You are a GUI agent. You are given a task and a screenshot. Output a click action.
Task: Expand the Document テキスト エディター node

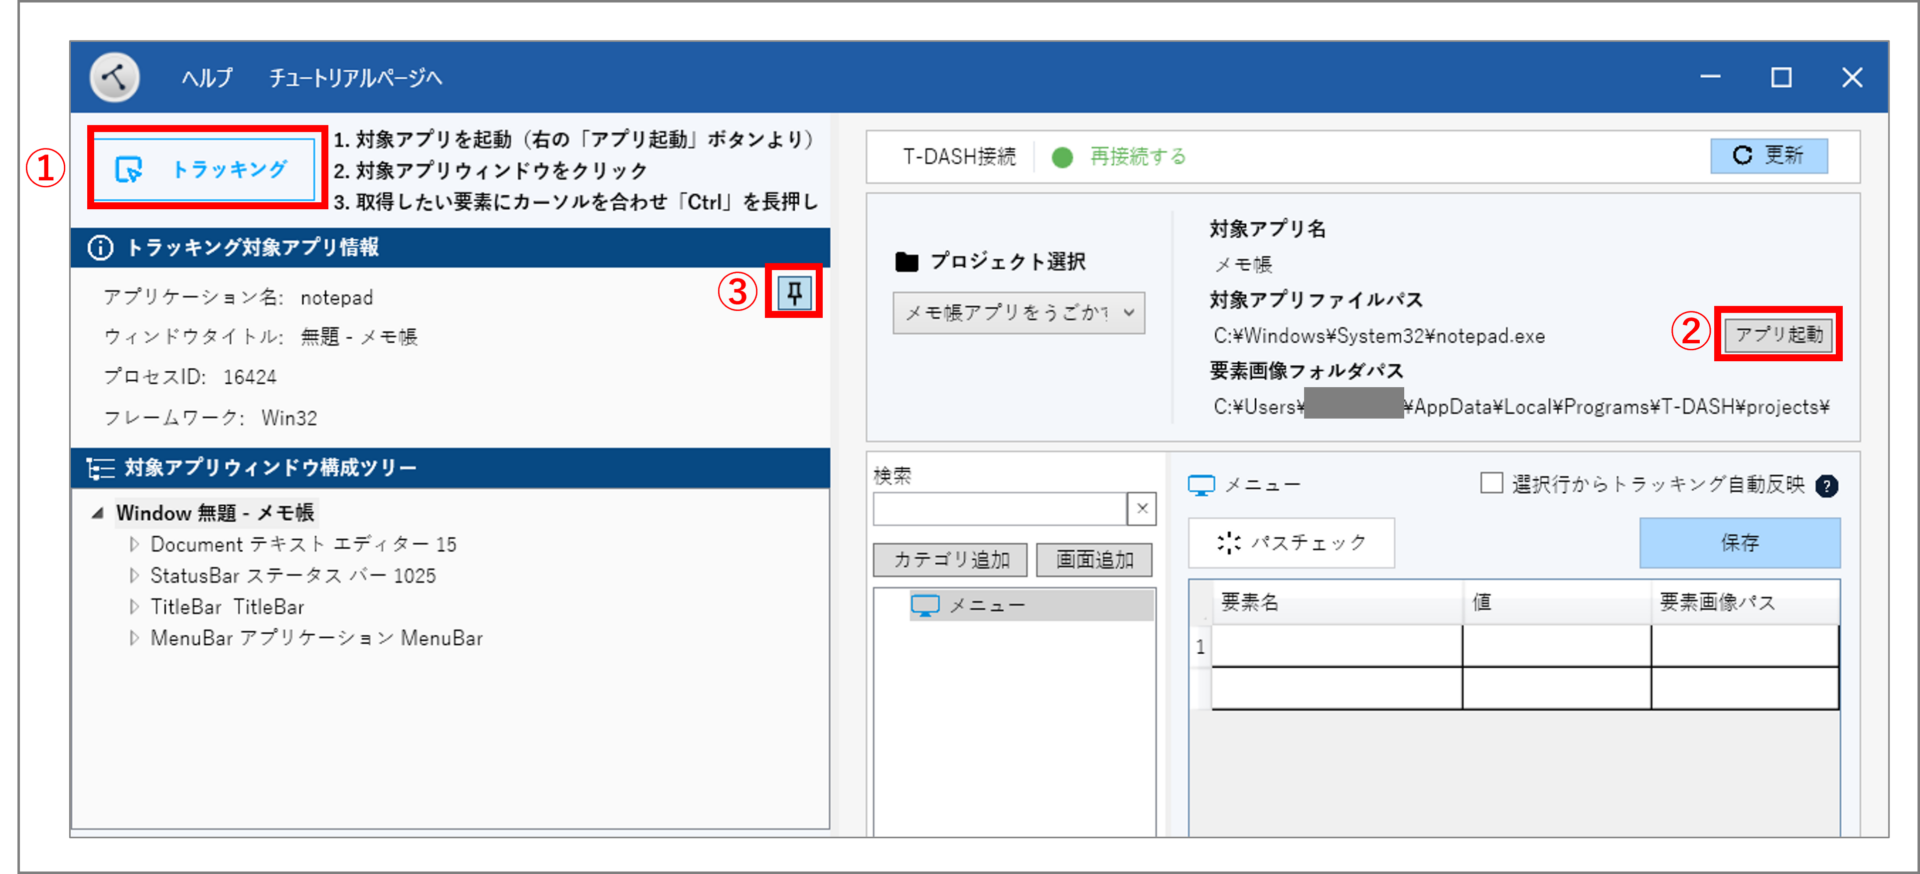tap(134, 545)
